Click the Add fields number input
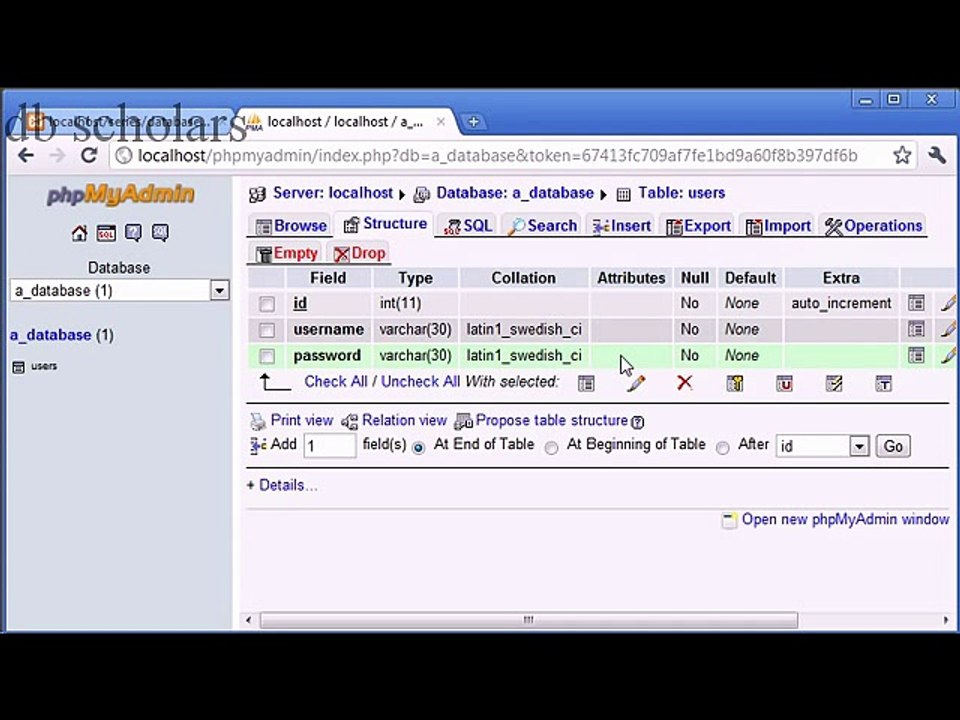 pyautogui.click(x=329, y=446)
